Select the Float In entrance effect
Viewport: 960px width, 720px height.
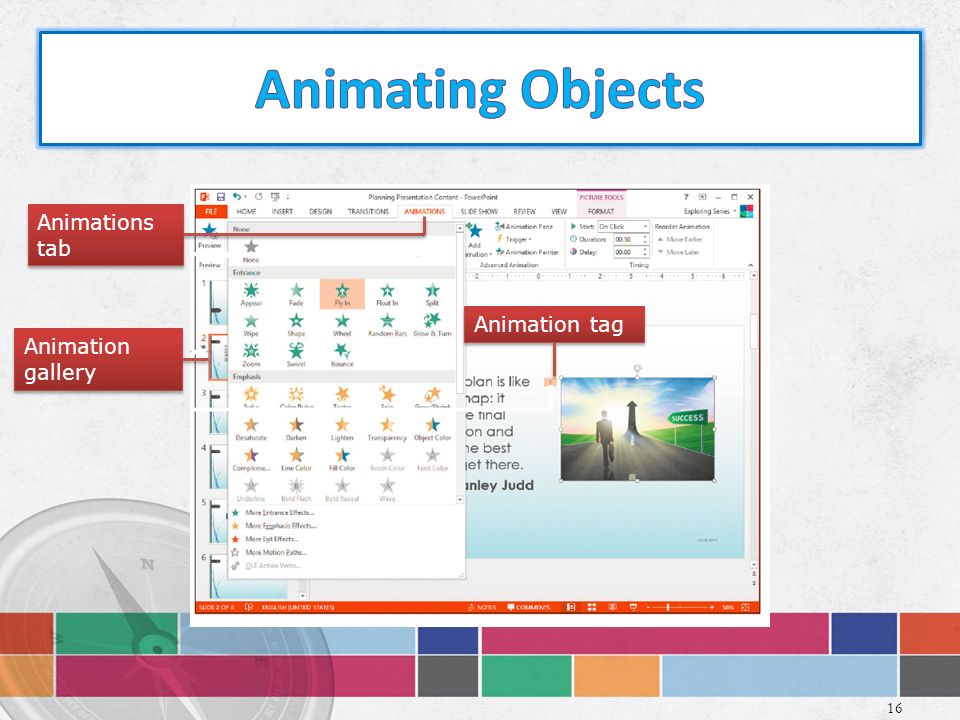click(x=387, y=294)
